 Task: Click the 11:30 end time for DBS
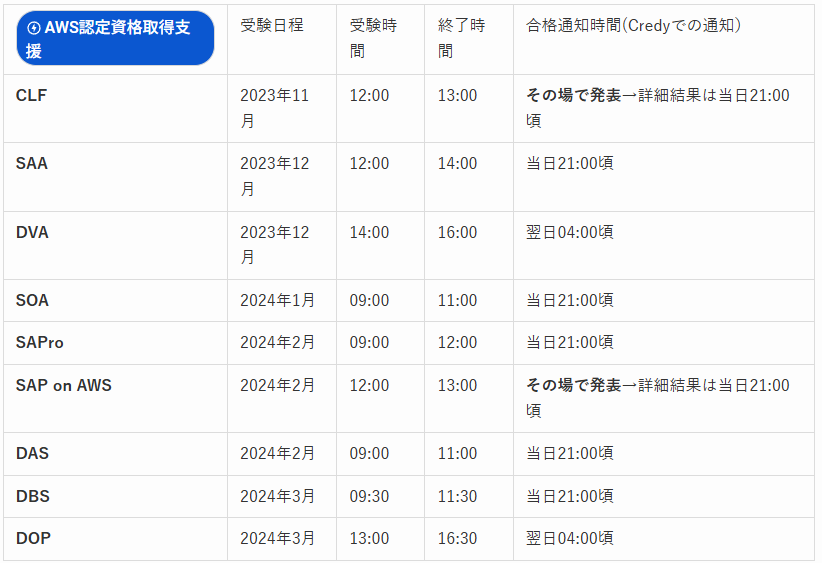click(458, 496)
